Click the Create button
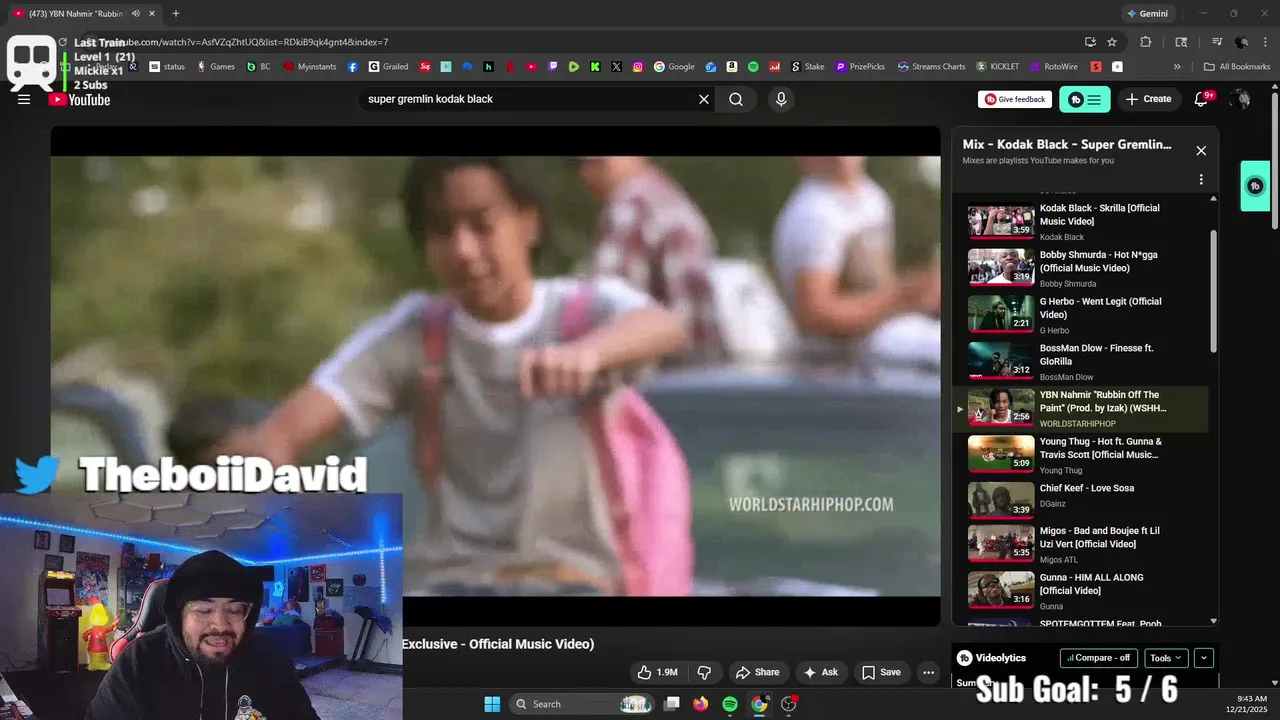The width and height of the screenshot is (1280, 720). click(1149, 99)
